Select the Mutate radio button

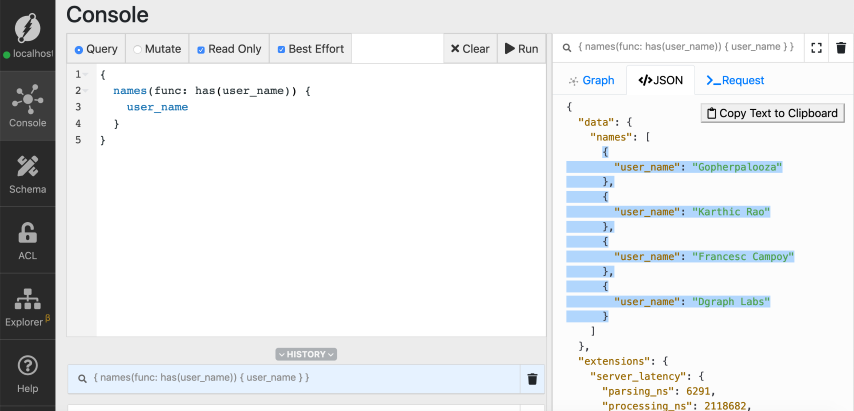tap(138, 49)
